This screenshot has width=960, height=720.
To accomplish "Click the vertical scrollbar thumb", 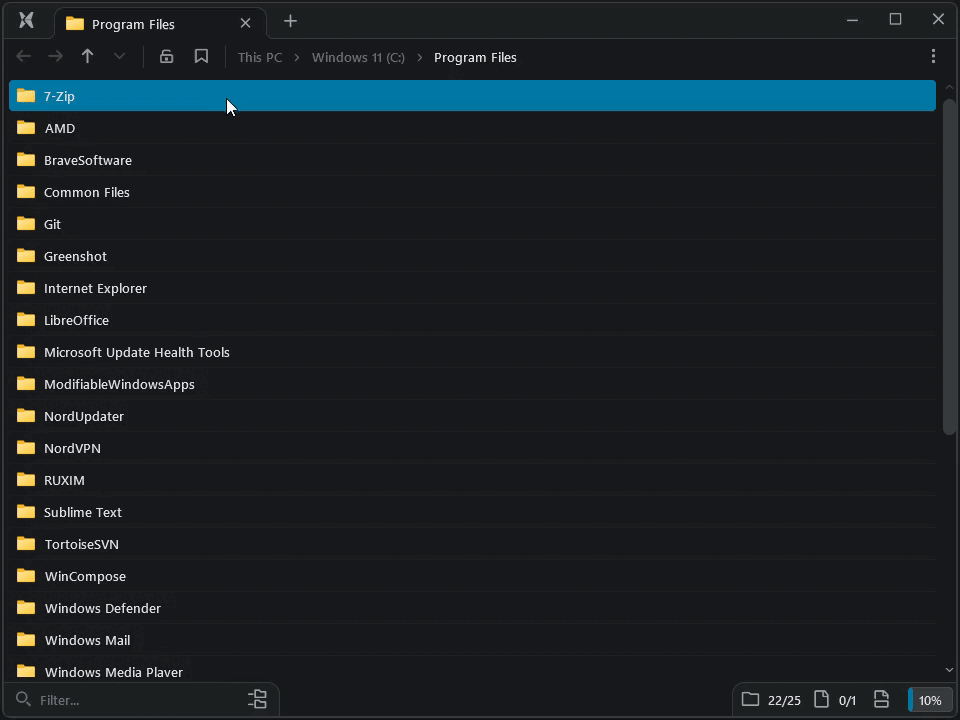I will (x=949, y=266).
